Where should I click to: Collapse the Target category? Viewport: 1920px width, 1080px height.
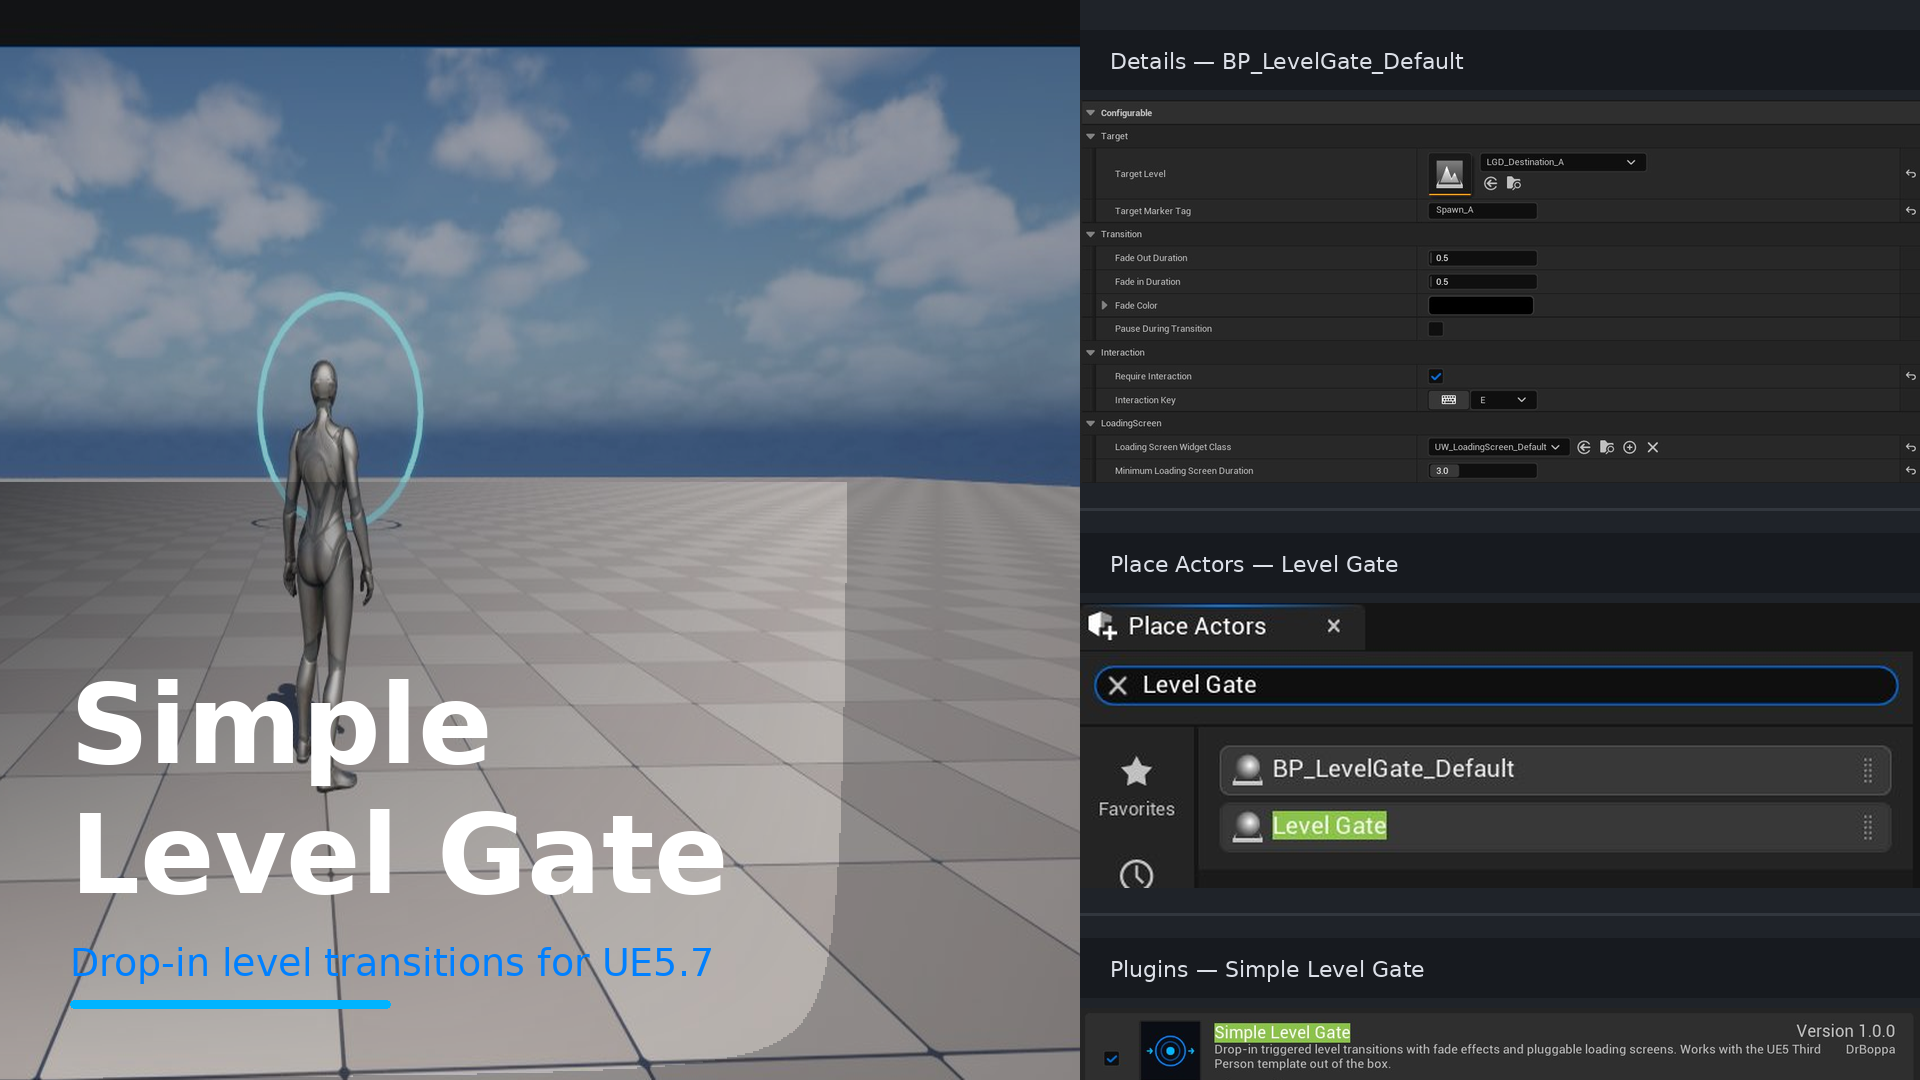[1091, 136]
